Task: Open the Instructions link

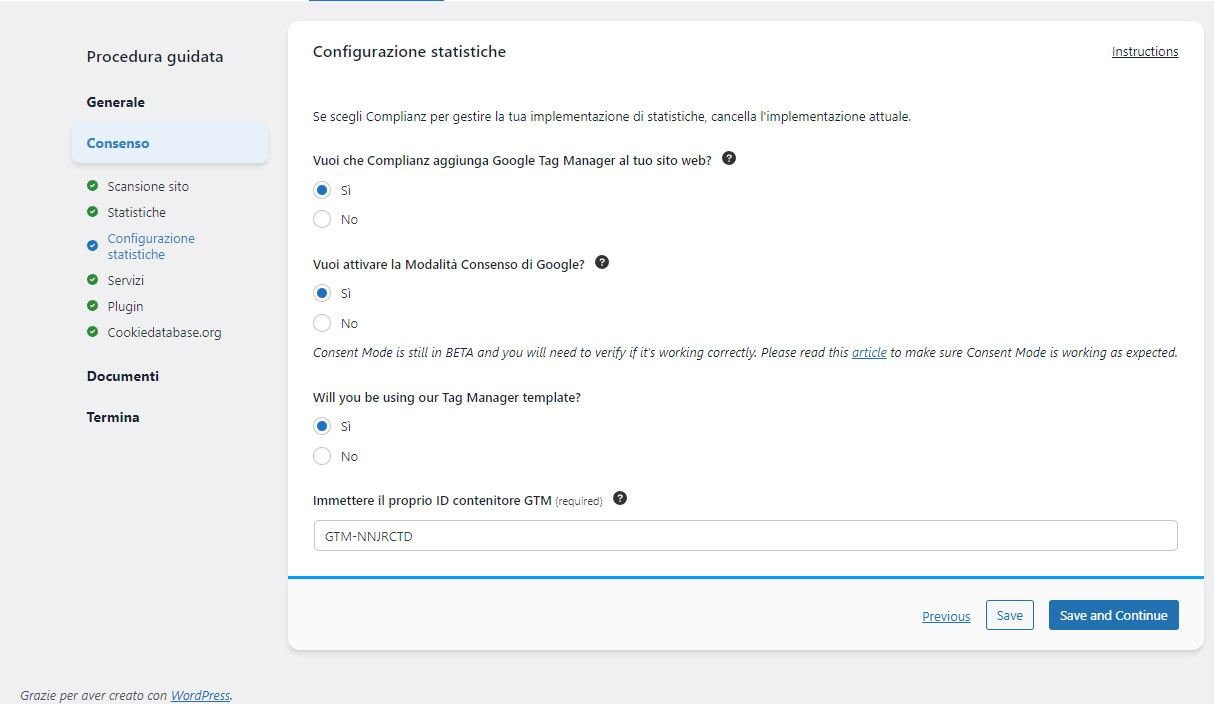Action: 1144,52
